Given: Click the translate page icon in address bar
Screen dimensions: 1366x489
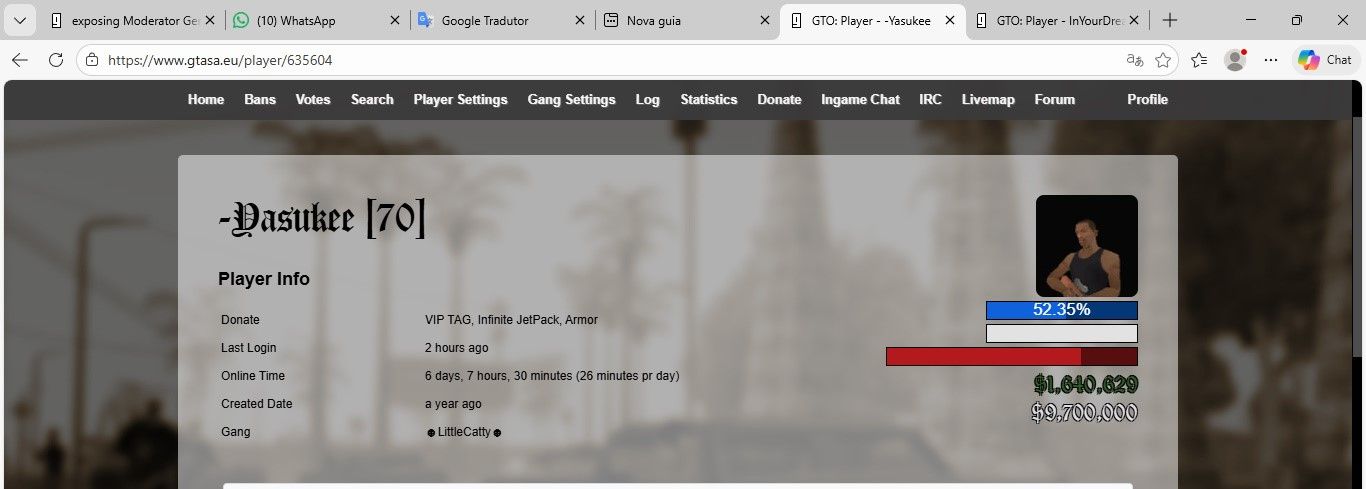Looking at the screenshot, I should tap(1134, 60).
